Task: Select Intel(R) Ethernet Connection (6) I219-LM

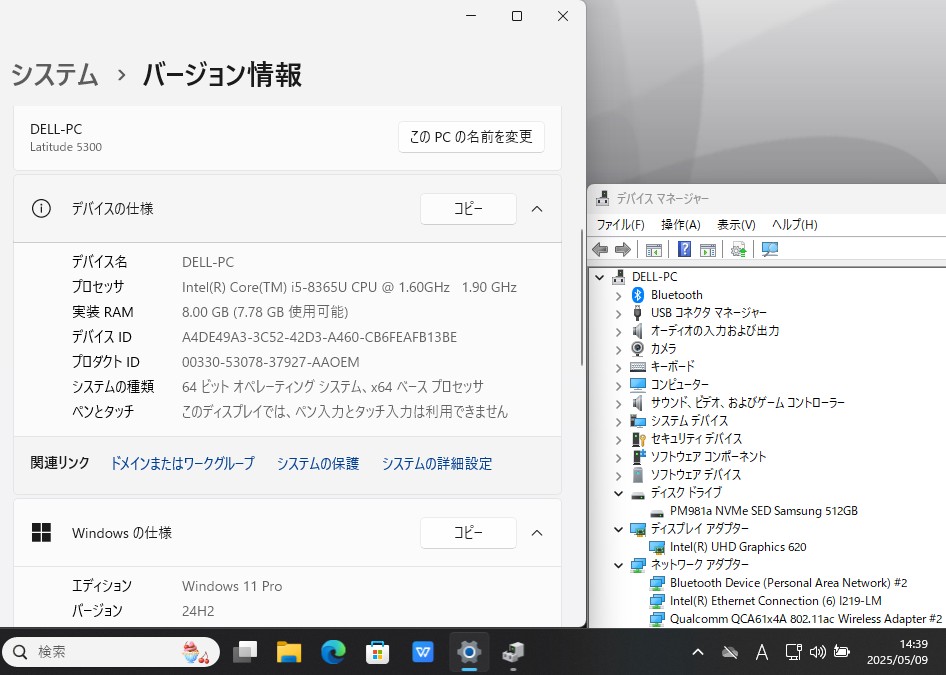Action: [x=776, y=601]
